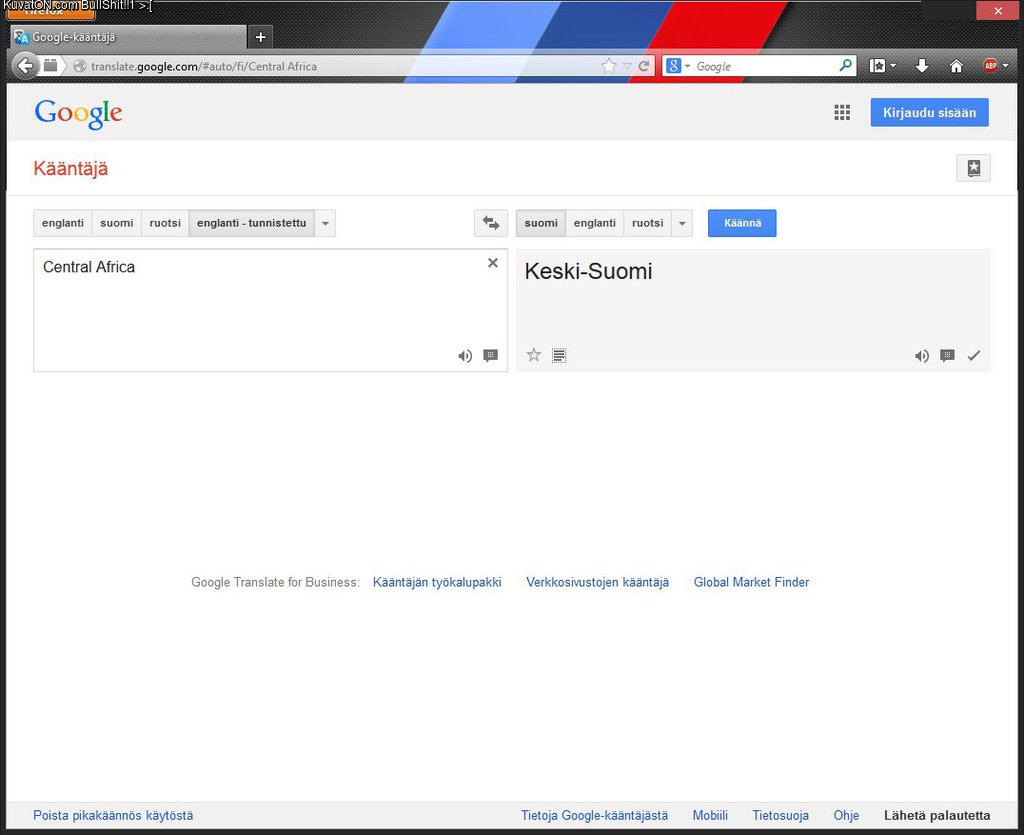Set englanti as target language
Viewport: 1024px width, 835px height.
[x=594, y=223]
